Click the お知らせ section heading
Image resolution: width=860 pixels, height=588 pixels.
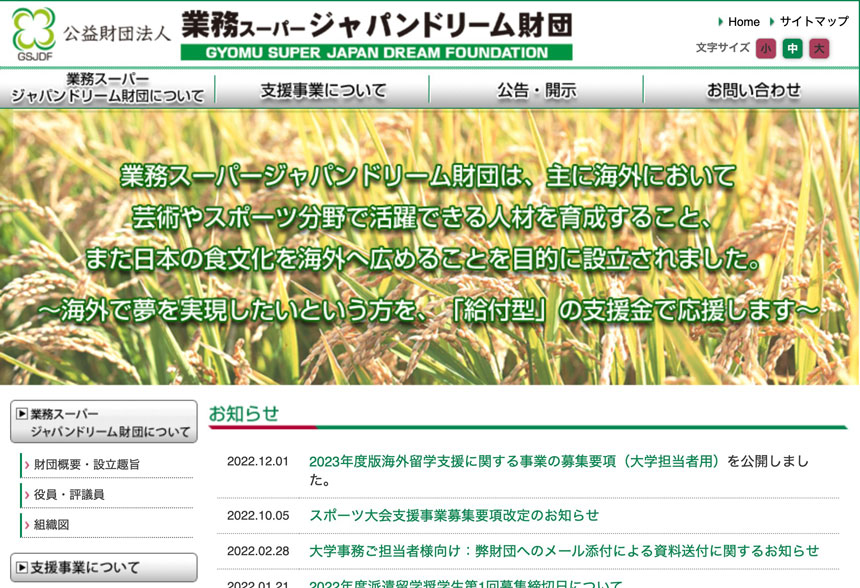244,414
